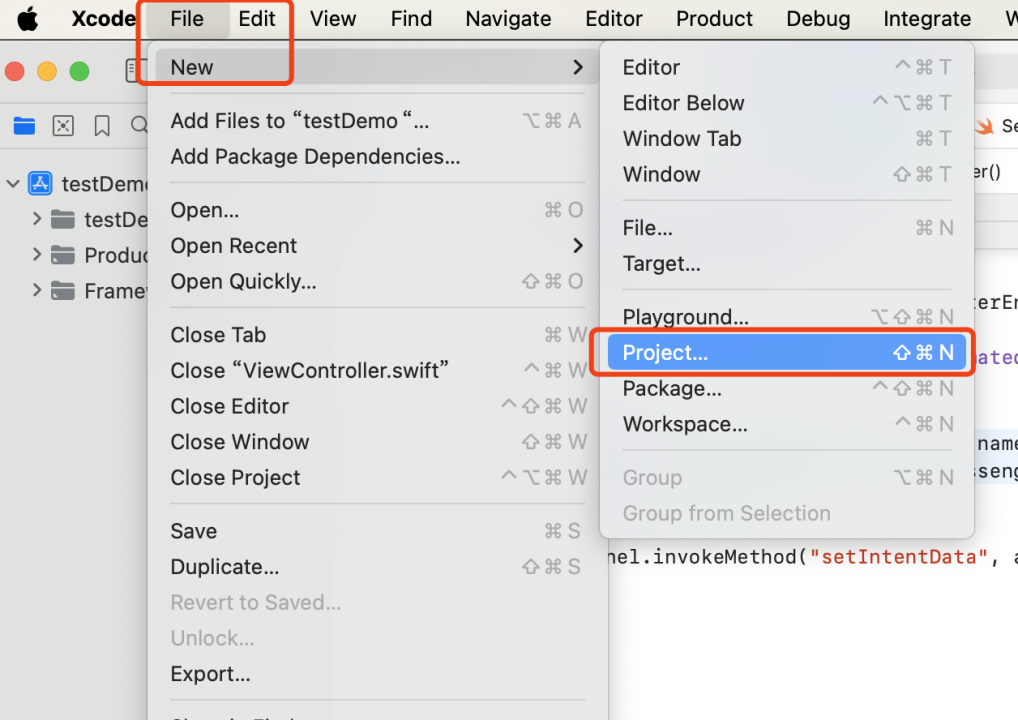1018x720 pixels.
Task: Select the Bookmark navigator icon
Action: [x=102, y=125]
